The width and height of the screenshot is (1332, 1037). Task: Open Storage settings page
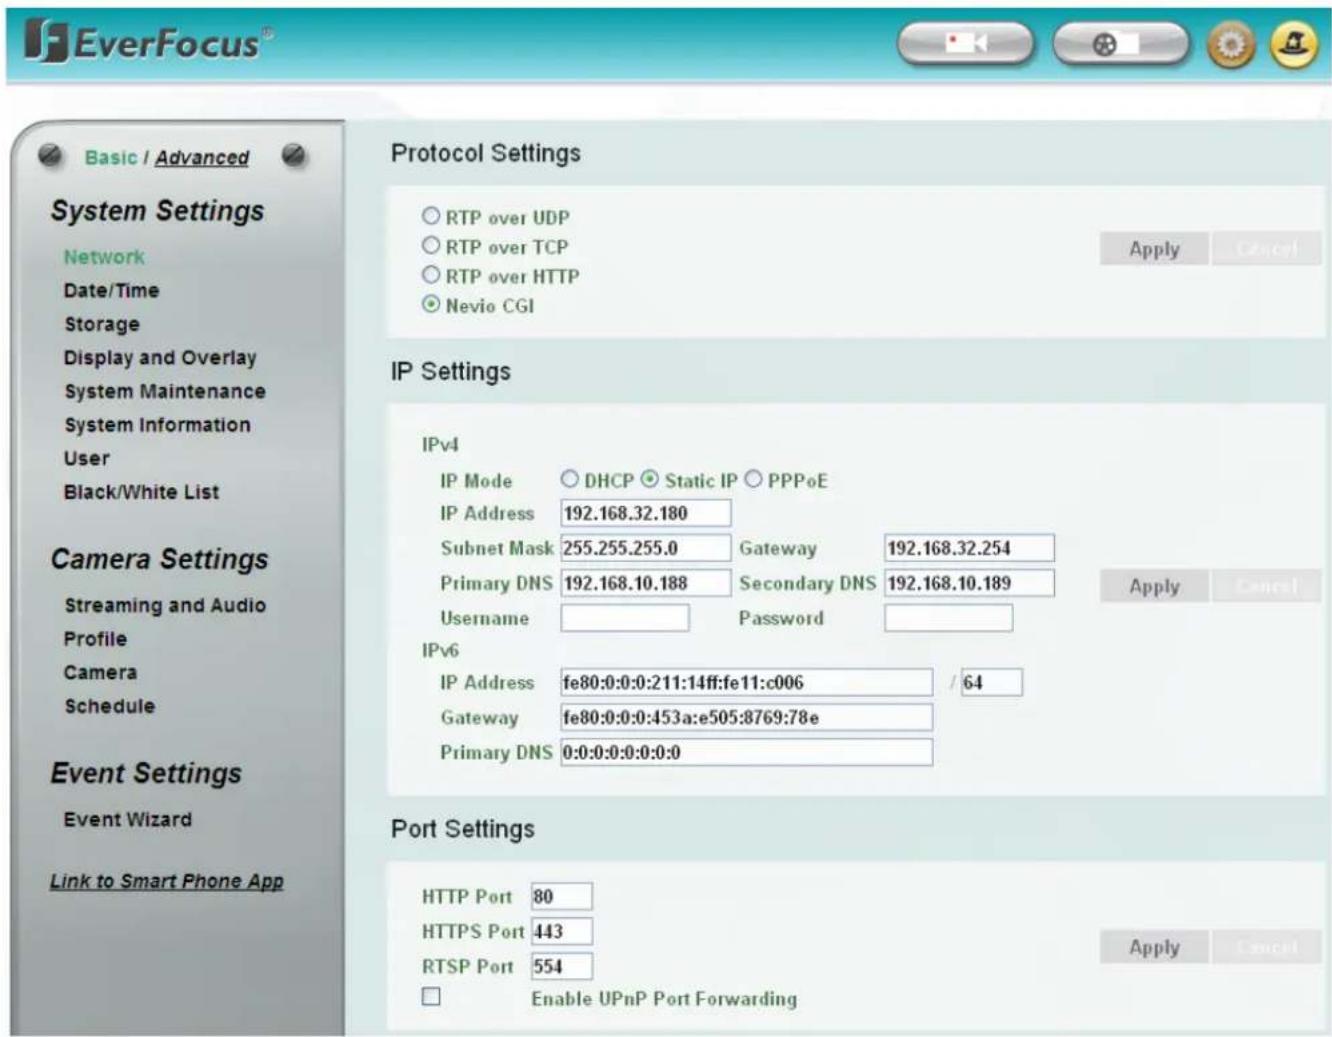[x=102, y=324]
